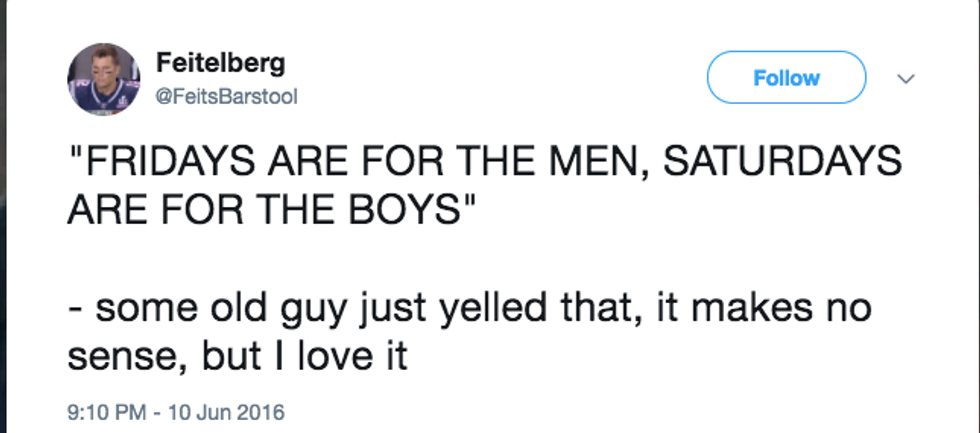Click the dash before "some old guy"

(x=76, y=310)
